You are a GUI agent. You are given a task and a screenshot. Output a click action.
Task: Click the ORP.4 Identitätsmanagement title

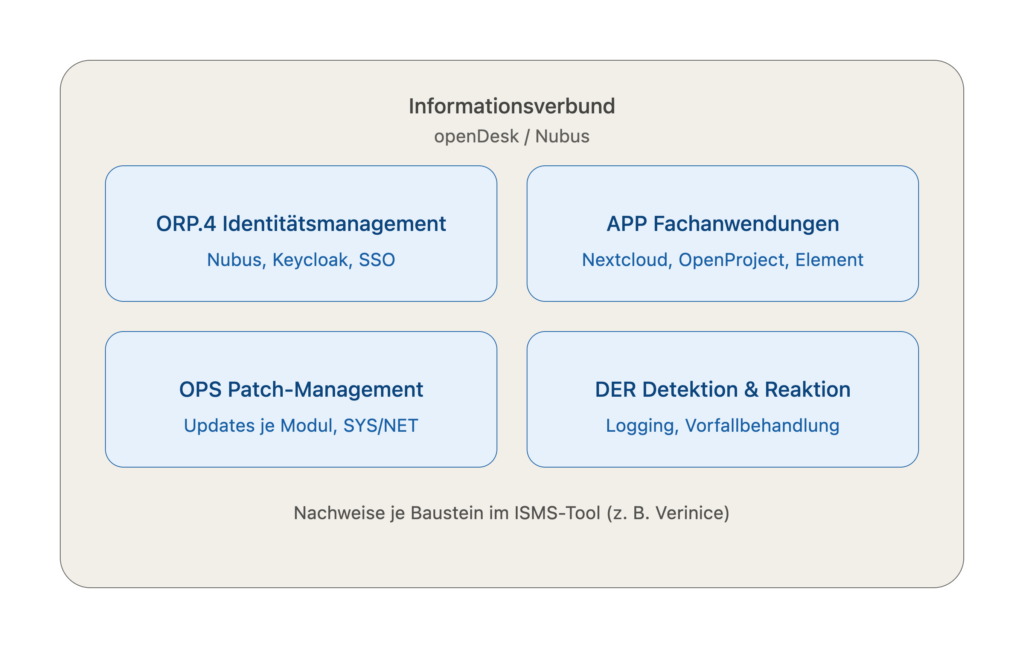tap(301, 223)
